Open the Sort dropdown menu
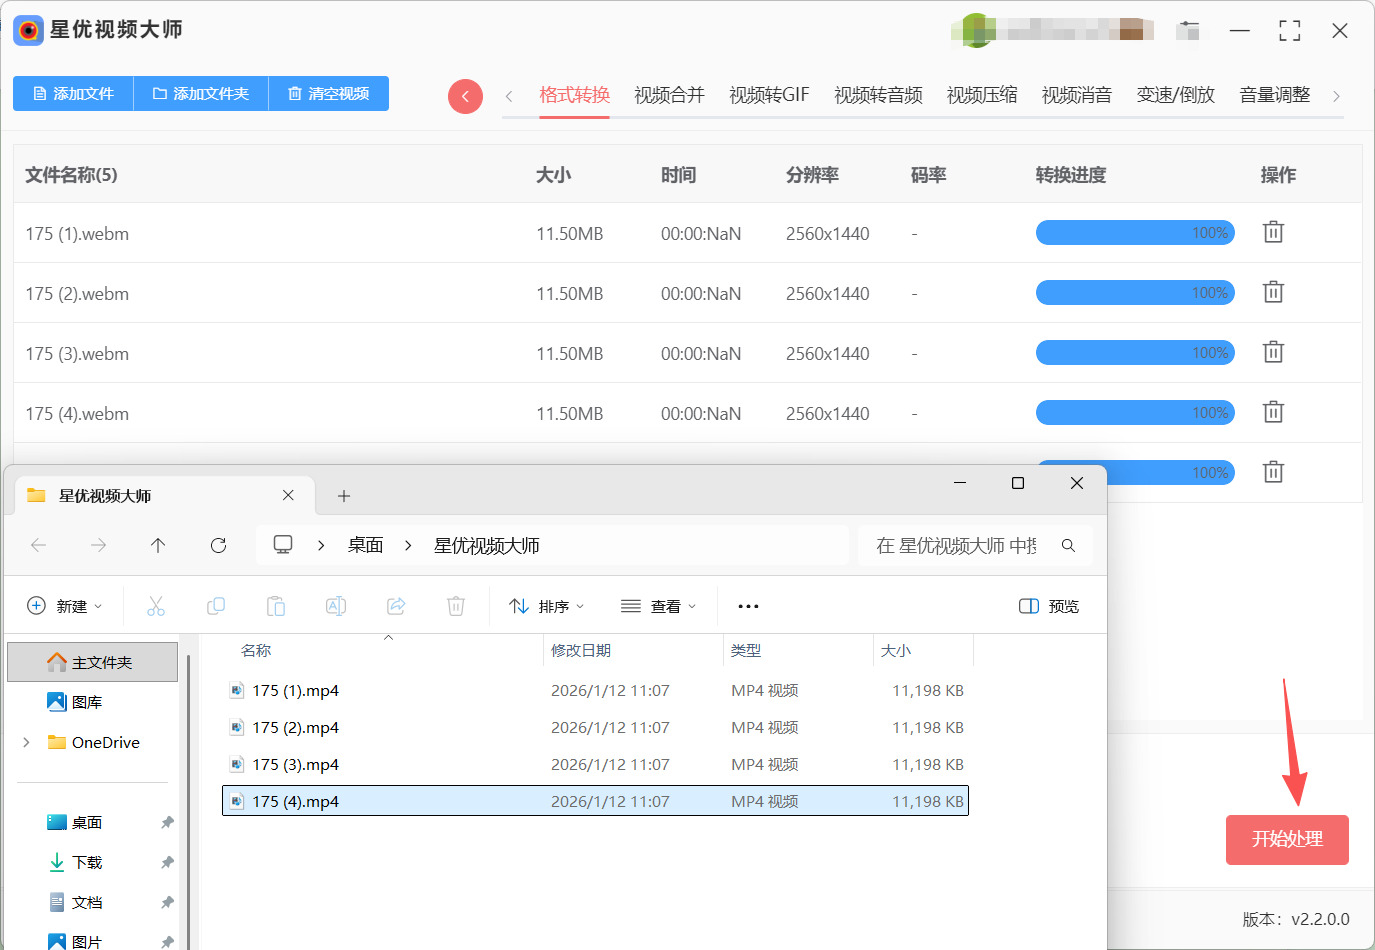Image resolution: width=1375 pixels, height=950 pixels. [546, 606]
